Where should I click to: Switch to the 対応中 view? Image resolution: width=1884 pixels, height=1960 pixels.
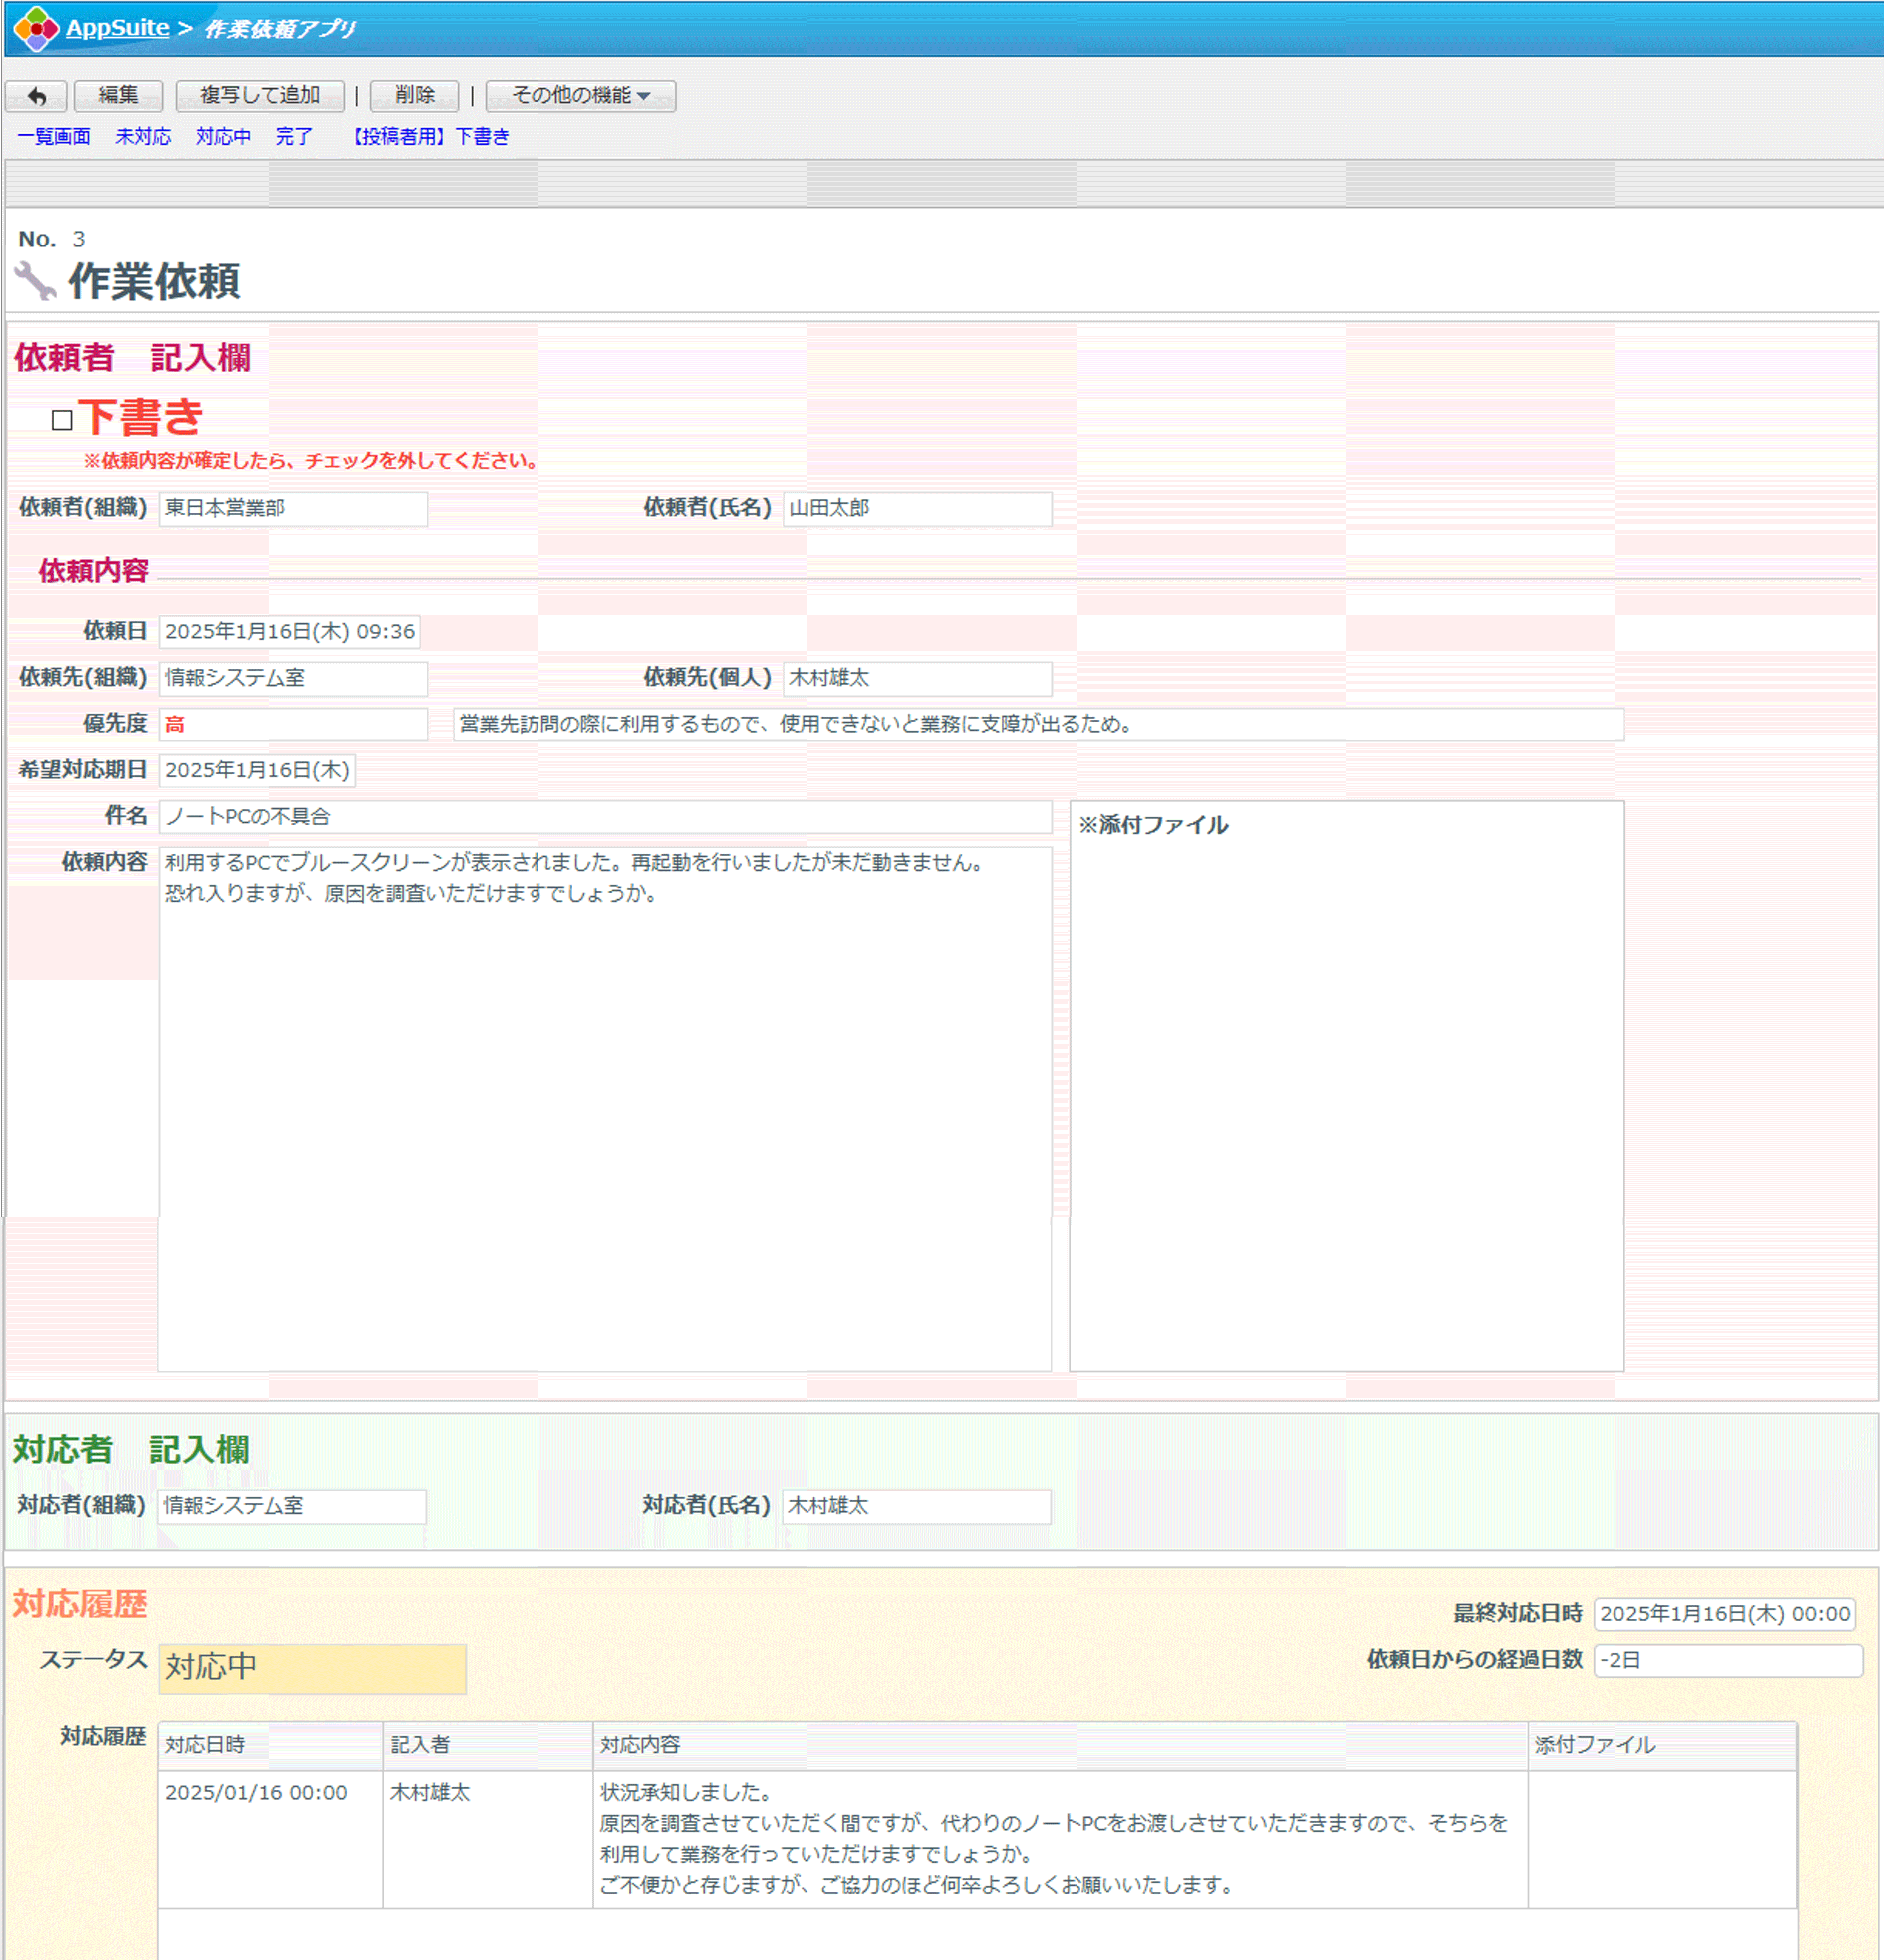click(x=223, y=137)
